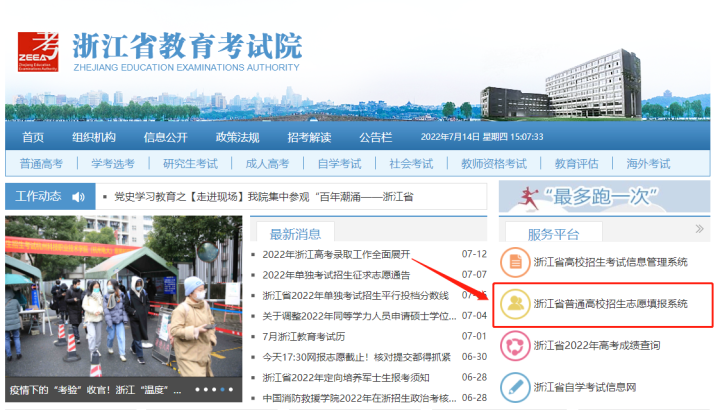Click the 工作动态 label
The image size is (720, 410).
[39, 197]
